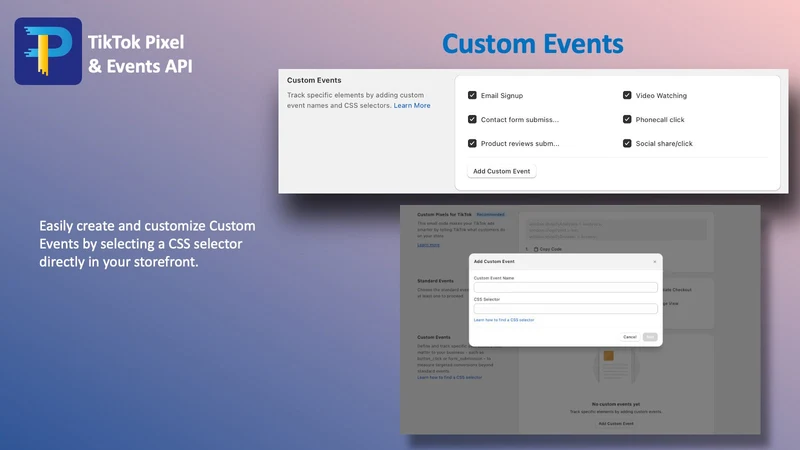Toggle the Phonecall click checkbox
Viewport: 800px width, 450px height.
pyautogui.click(x=627, y=119)
